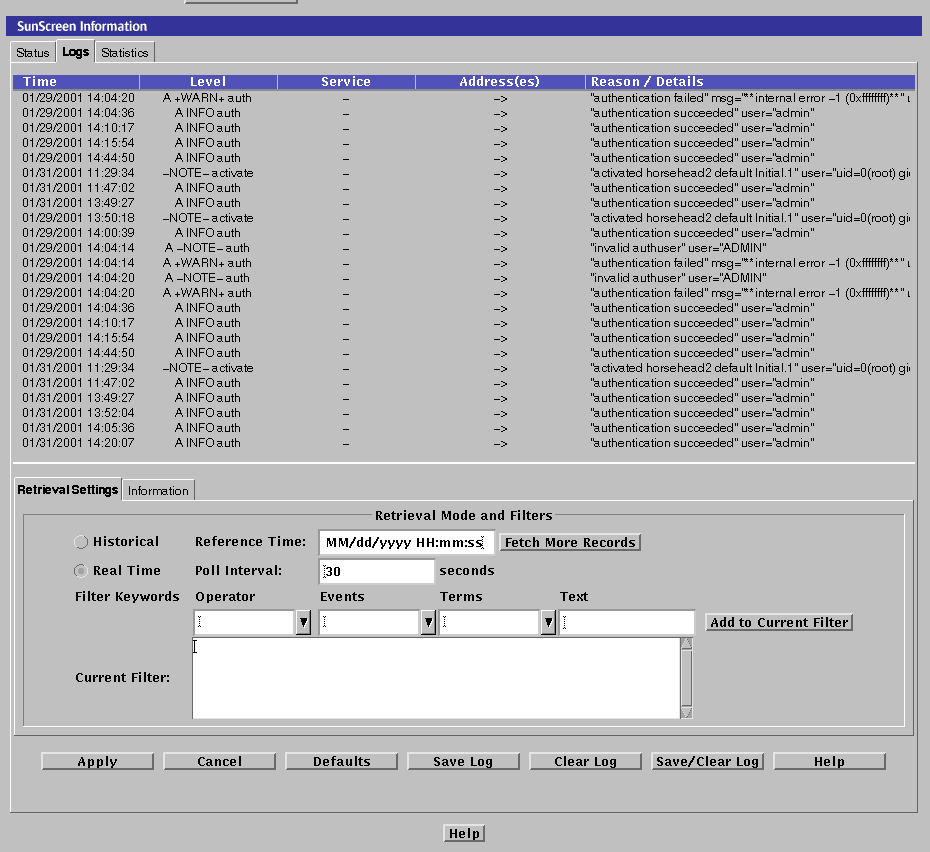Open the Operator dropdown arrow

[303, 622]
